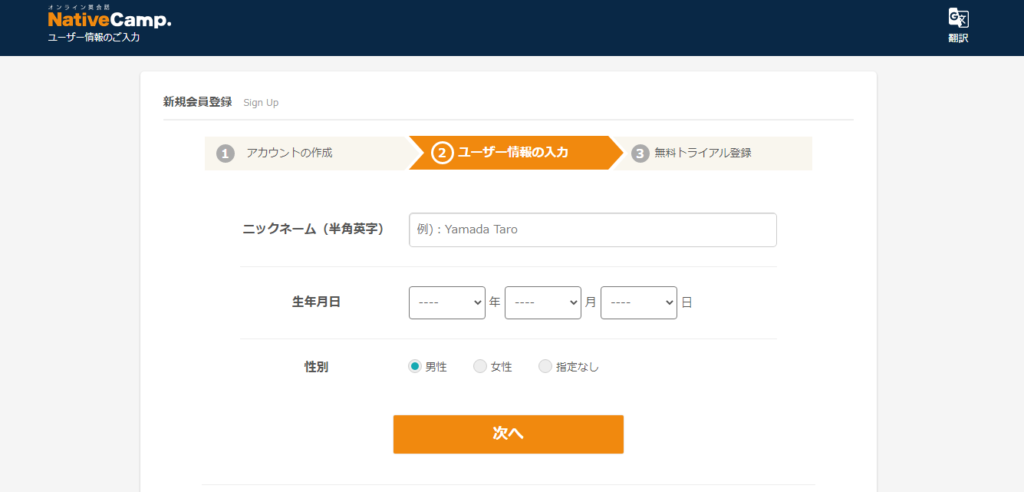This screenshot has width=1024, height=492.
Task: Select the 女性 radio button
Action: pos(479,367)
